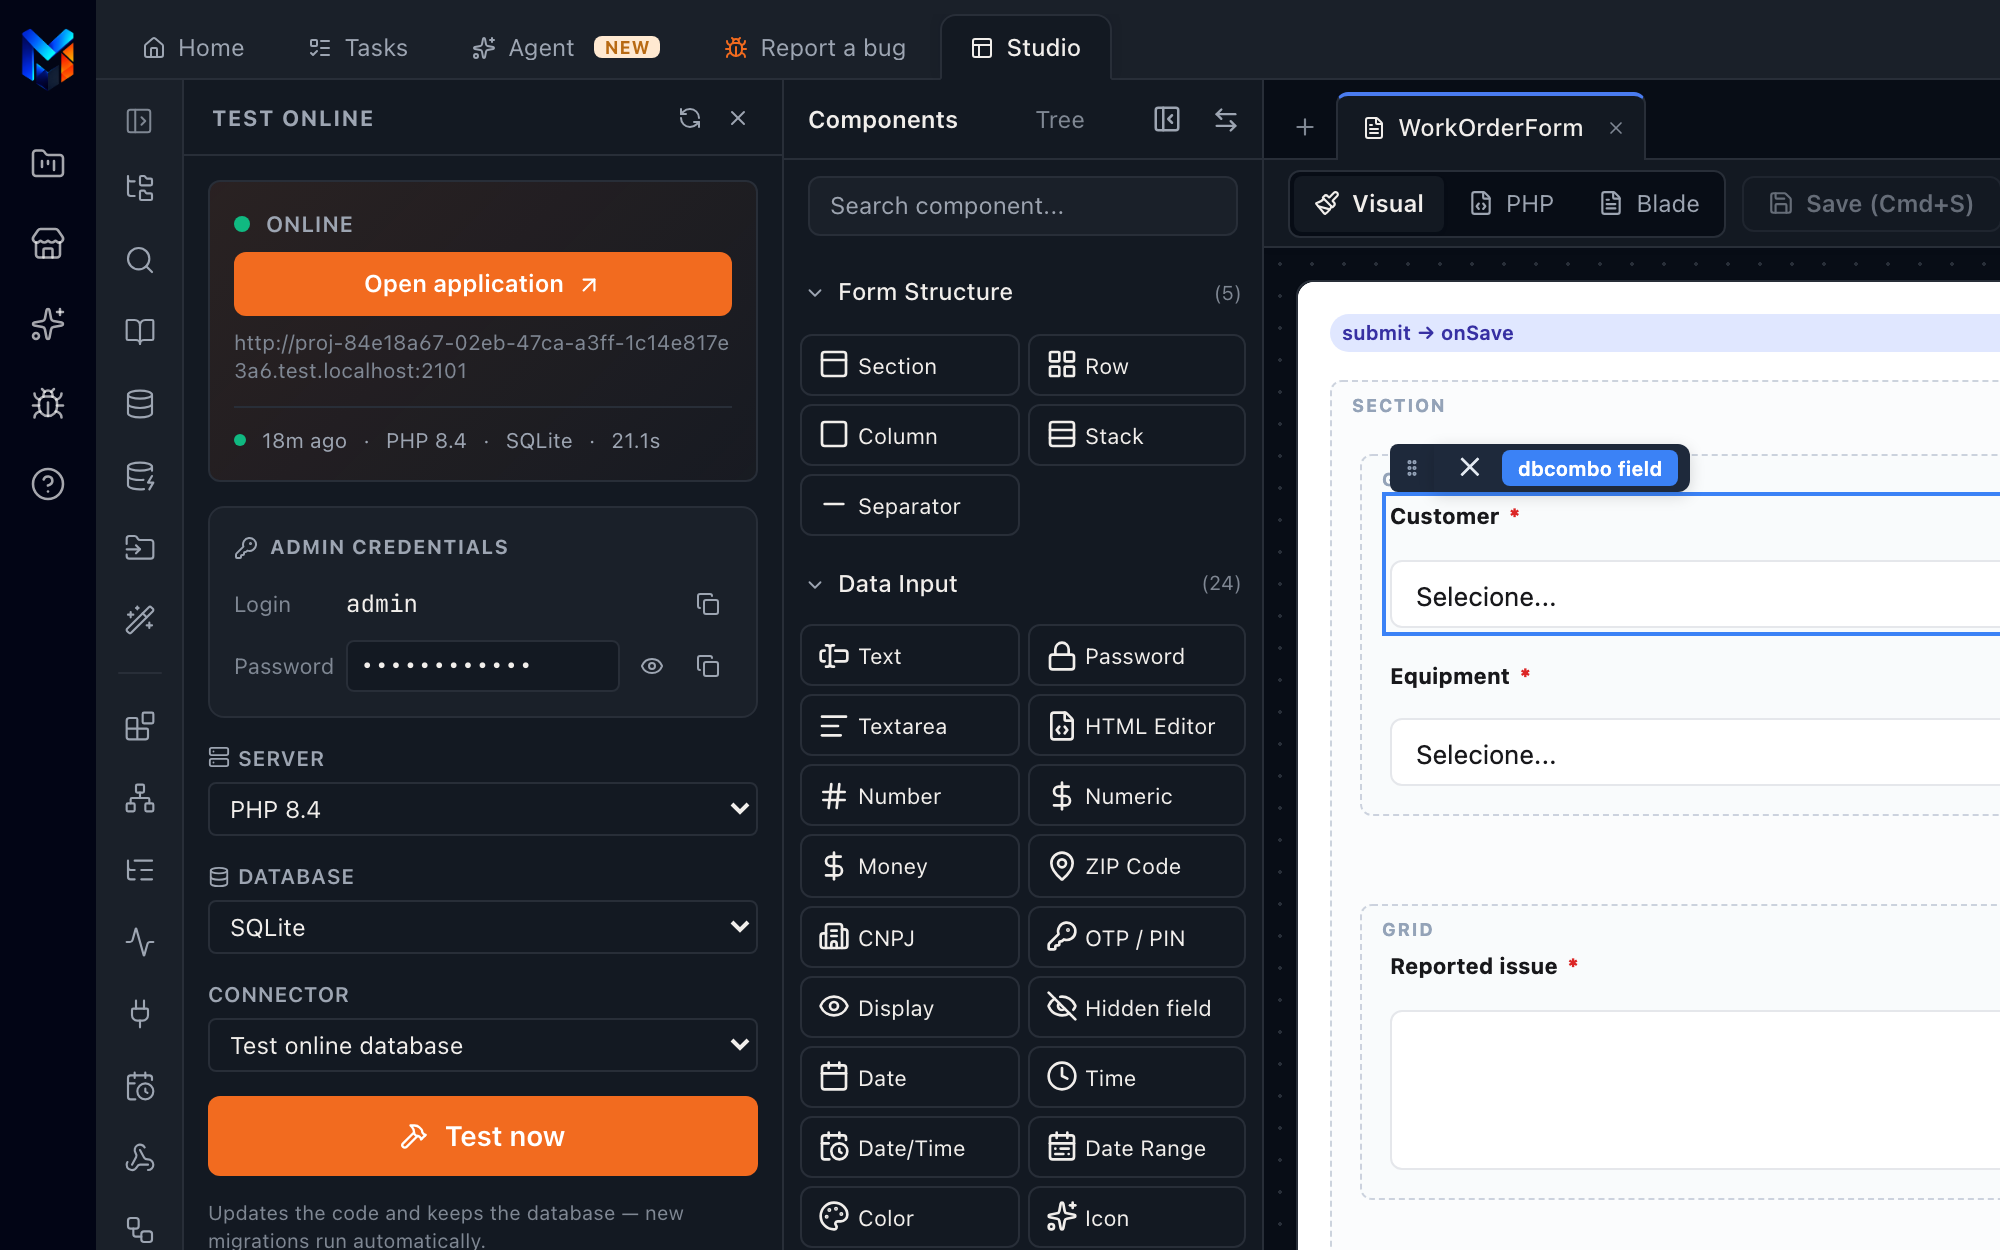Click Open application button
The image size is (2000, 1250).
(x=483, y=284)
